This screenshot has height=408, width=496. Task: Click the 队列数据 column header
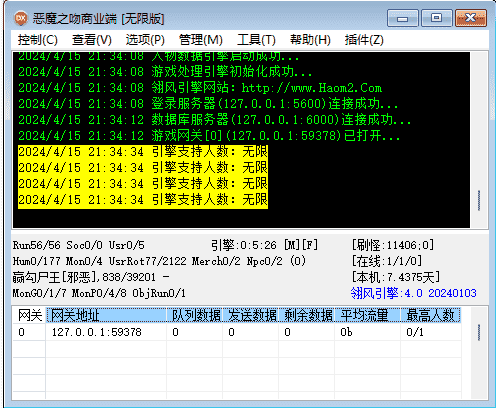195,315
